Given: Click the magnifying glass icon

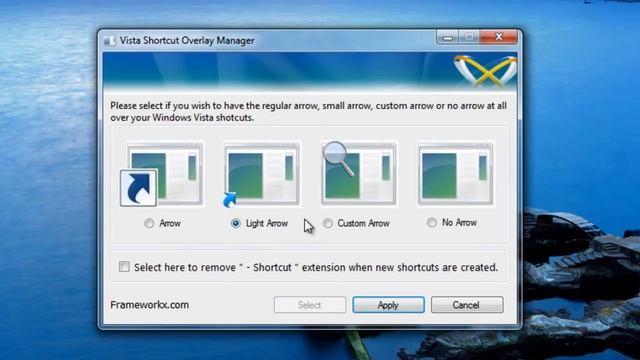Looking at the screenshot, I should 338,158.
